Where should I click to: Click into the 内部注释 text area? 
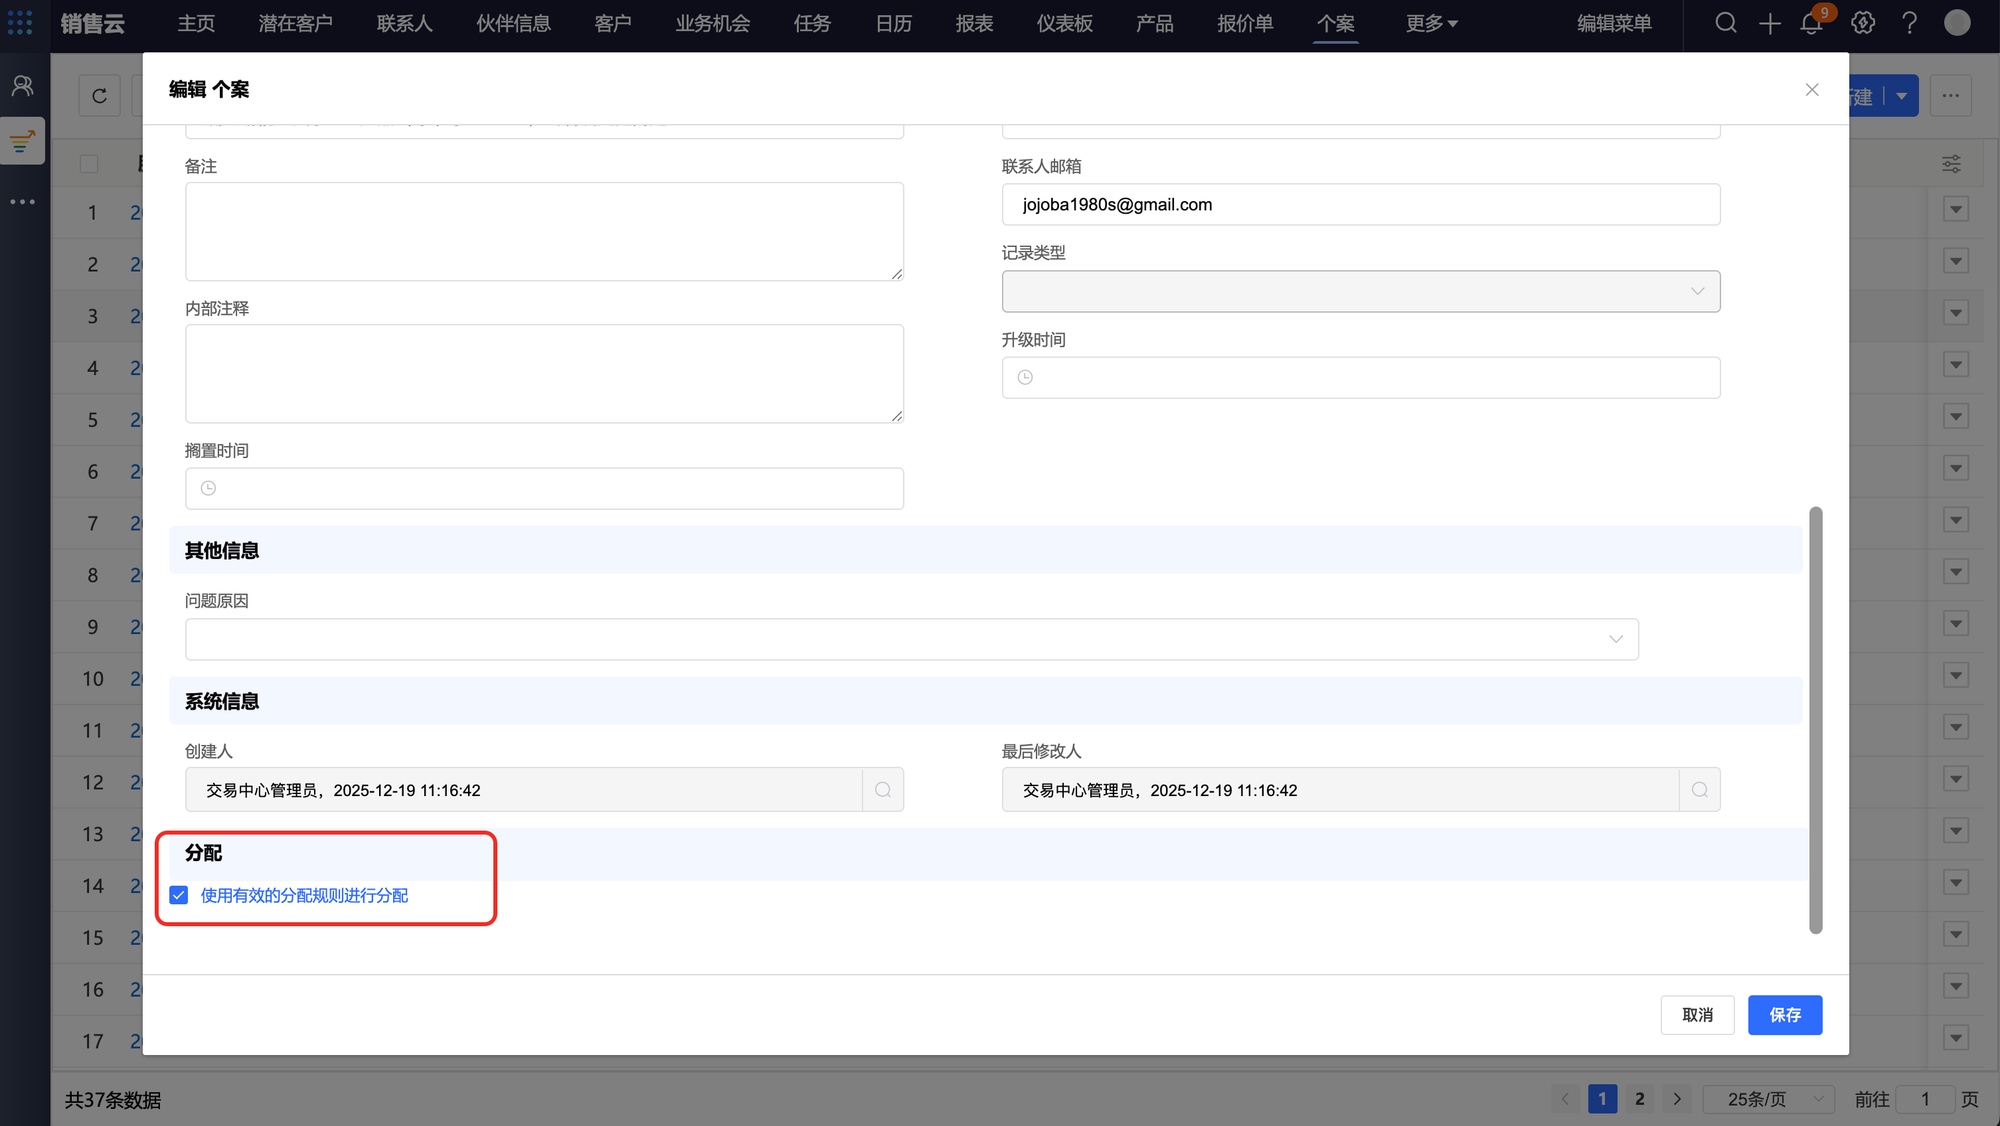point(544,373)
